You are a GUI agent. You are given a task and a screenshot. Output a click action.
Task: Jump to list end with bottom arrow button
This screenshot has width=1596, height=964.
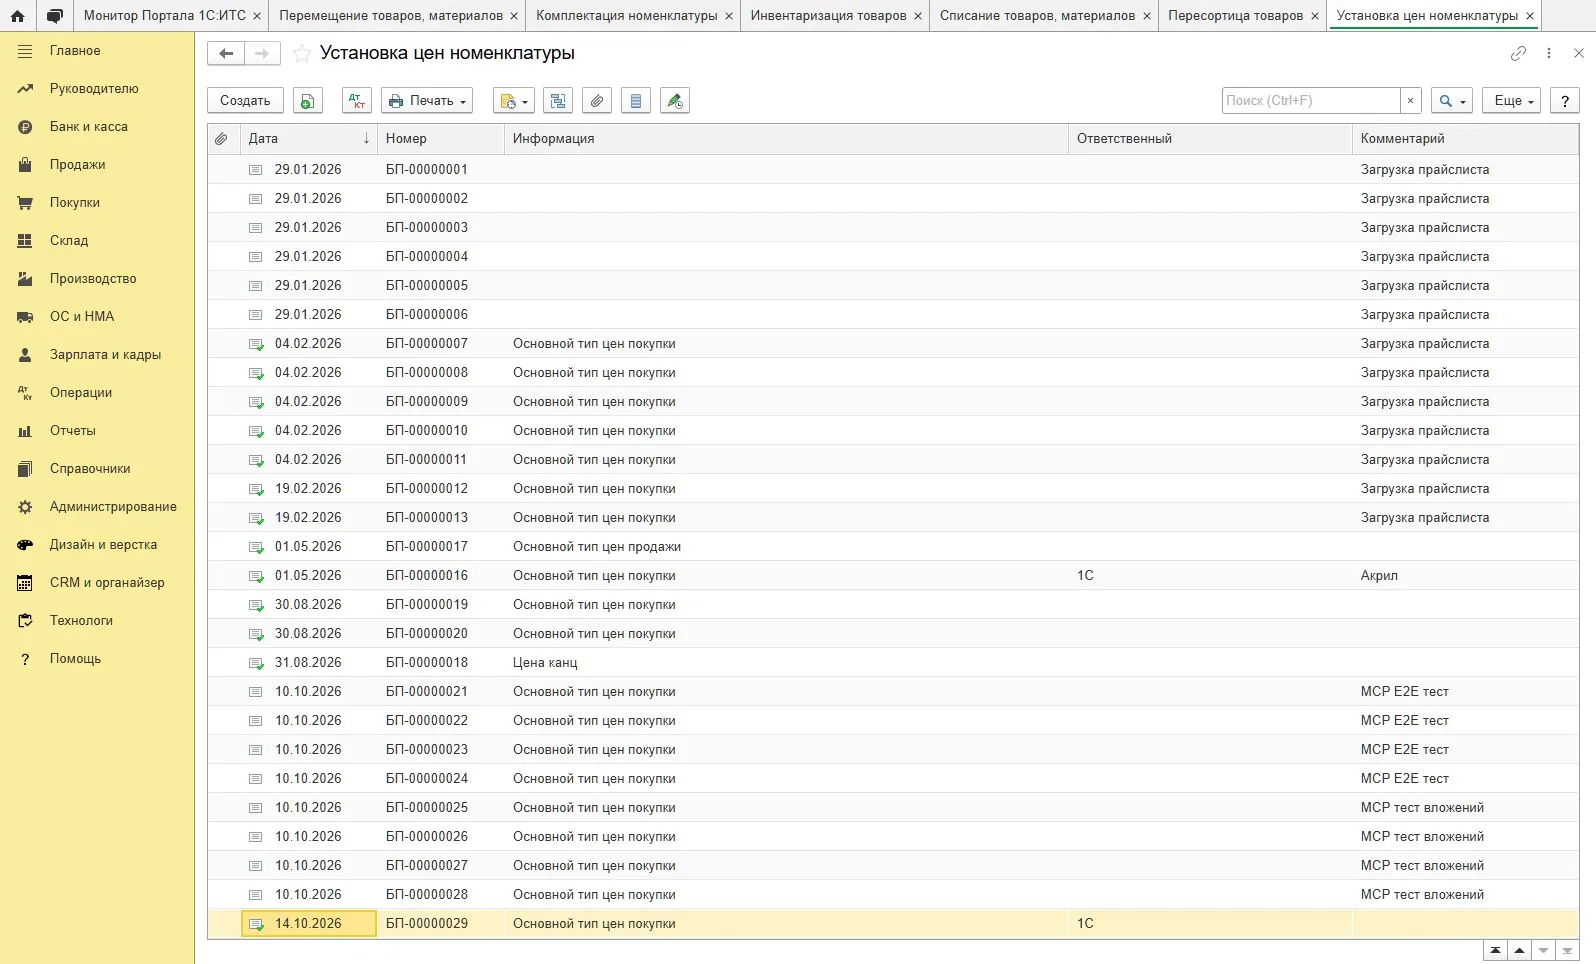(x=1567, y=951)
